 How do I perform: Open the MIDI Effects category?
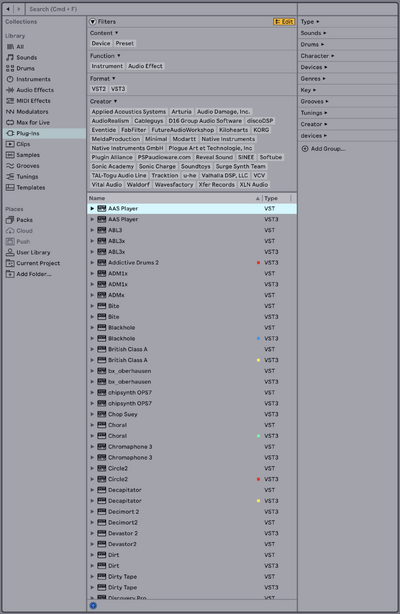click(33, 101)
